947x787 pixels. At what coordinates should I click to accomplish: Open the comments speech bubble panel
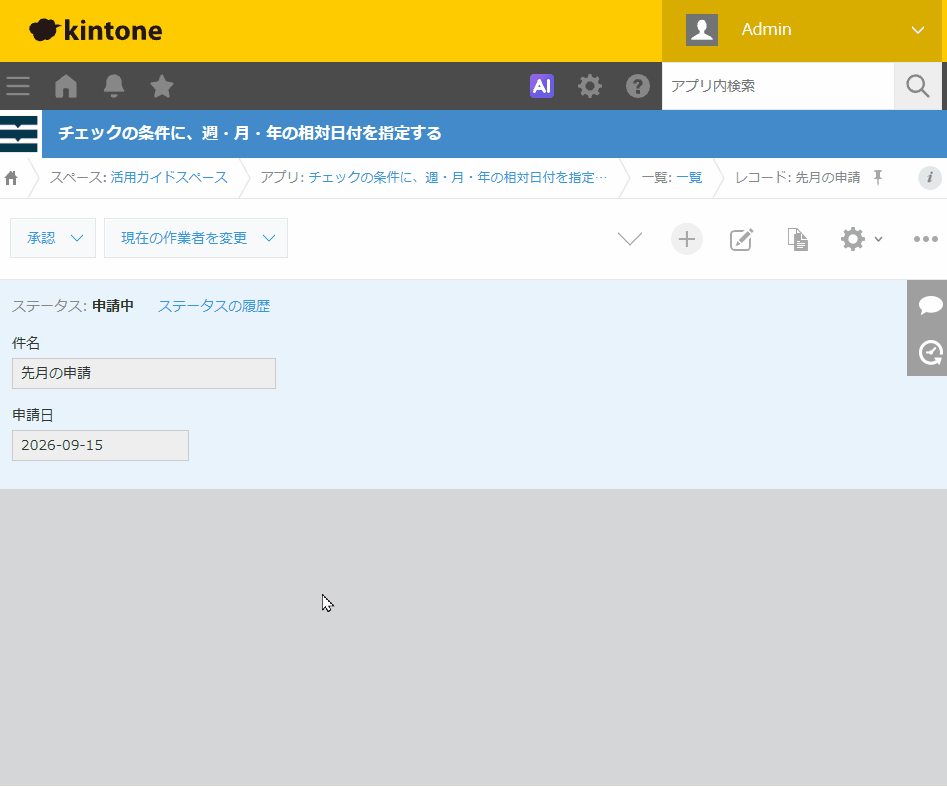pos(930,305)
